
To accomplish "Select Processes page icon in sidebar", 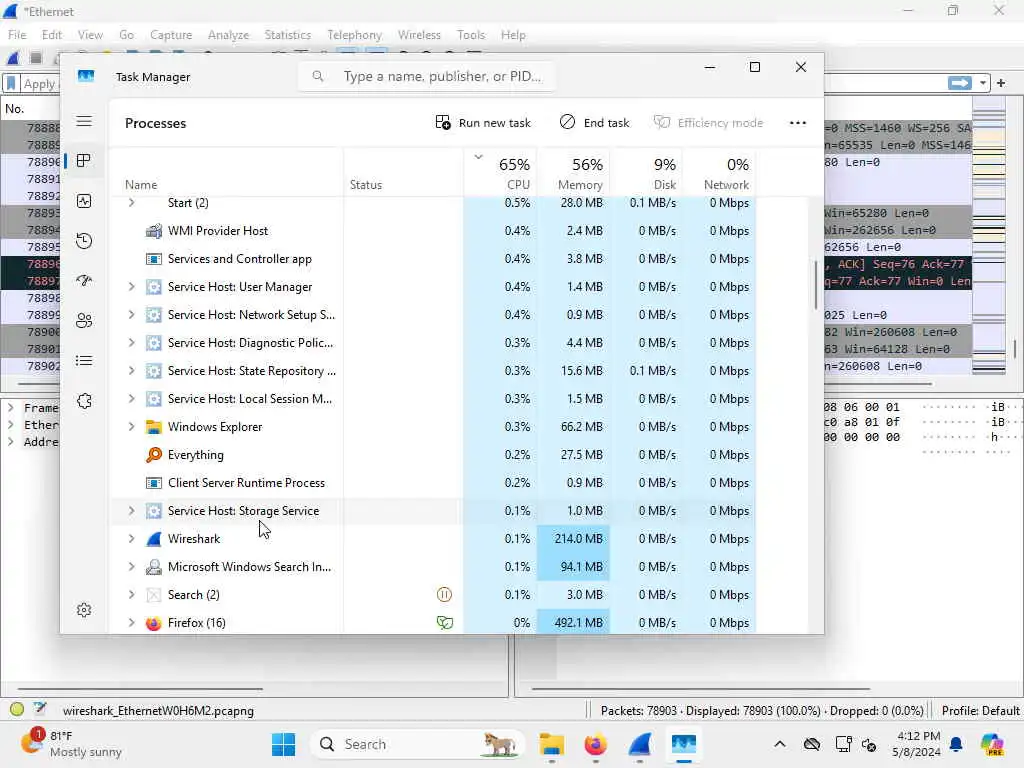I will (84, 161).
